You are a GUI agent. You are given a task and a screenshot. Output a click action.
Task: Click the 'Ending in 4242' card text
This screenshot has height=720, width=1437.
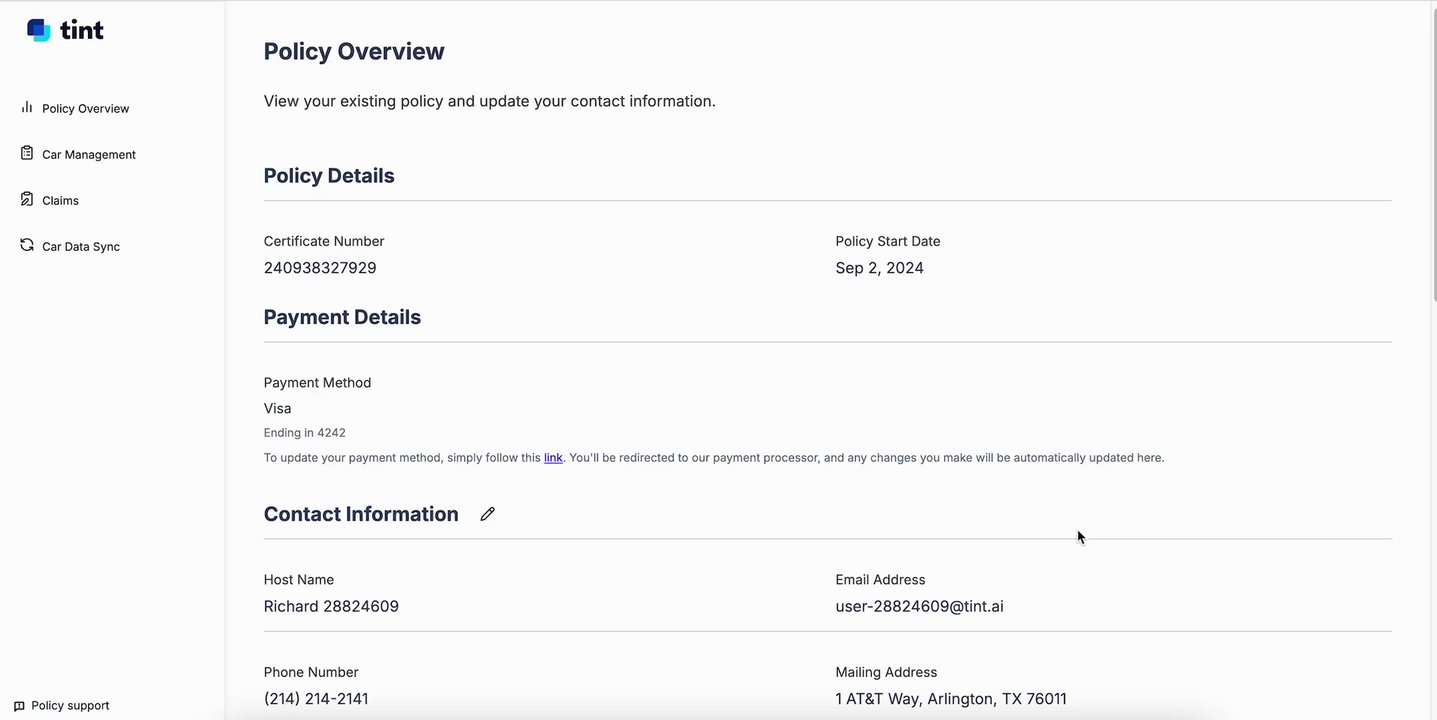coord(305,433)
